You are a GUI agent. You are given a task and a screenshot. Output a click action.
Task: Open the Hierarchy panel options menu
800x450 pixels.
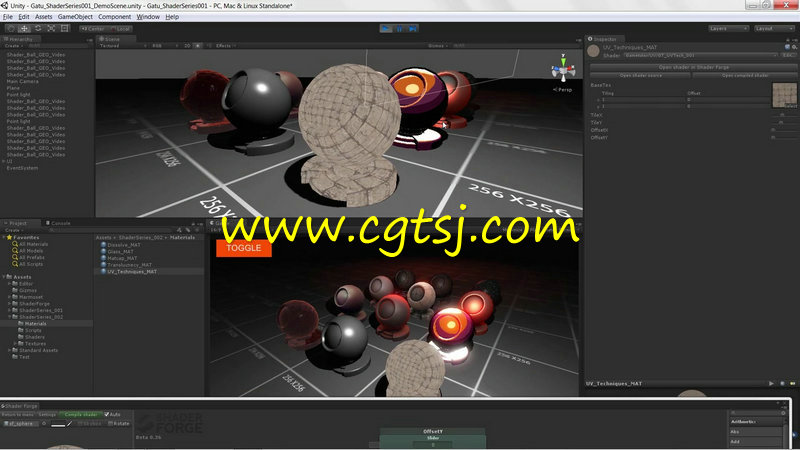[x=89, y=39]
